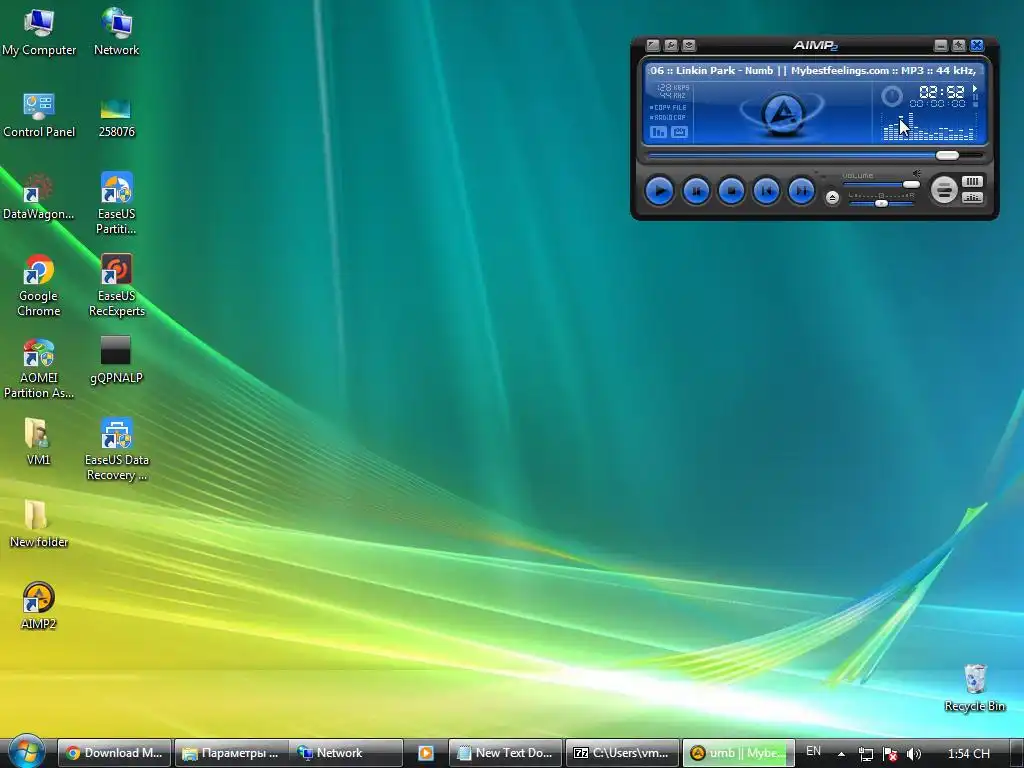Select the Google Chrome desktop shortcut

tap(39, 285)
